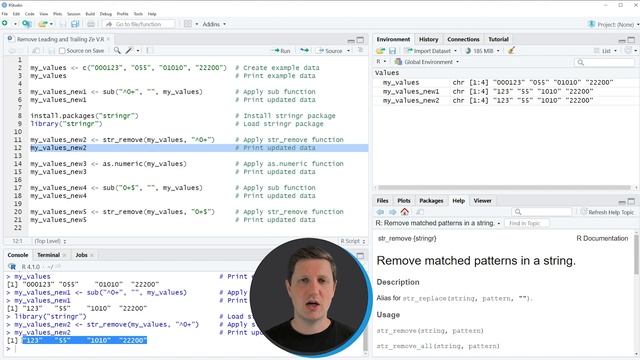
Task: Open the Global Environment dropdown
Action: (427, 62)
